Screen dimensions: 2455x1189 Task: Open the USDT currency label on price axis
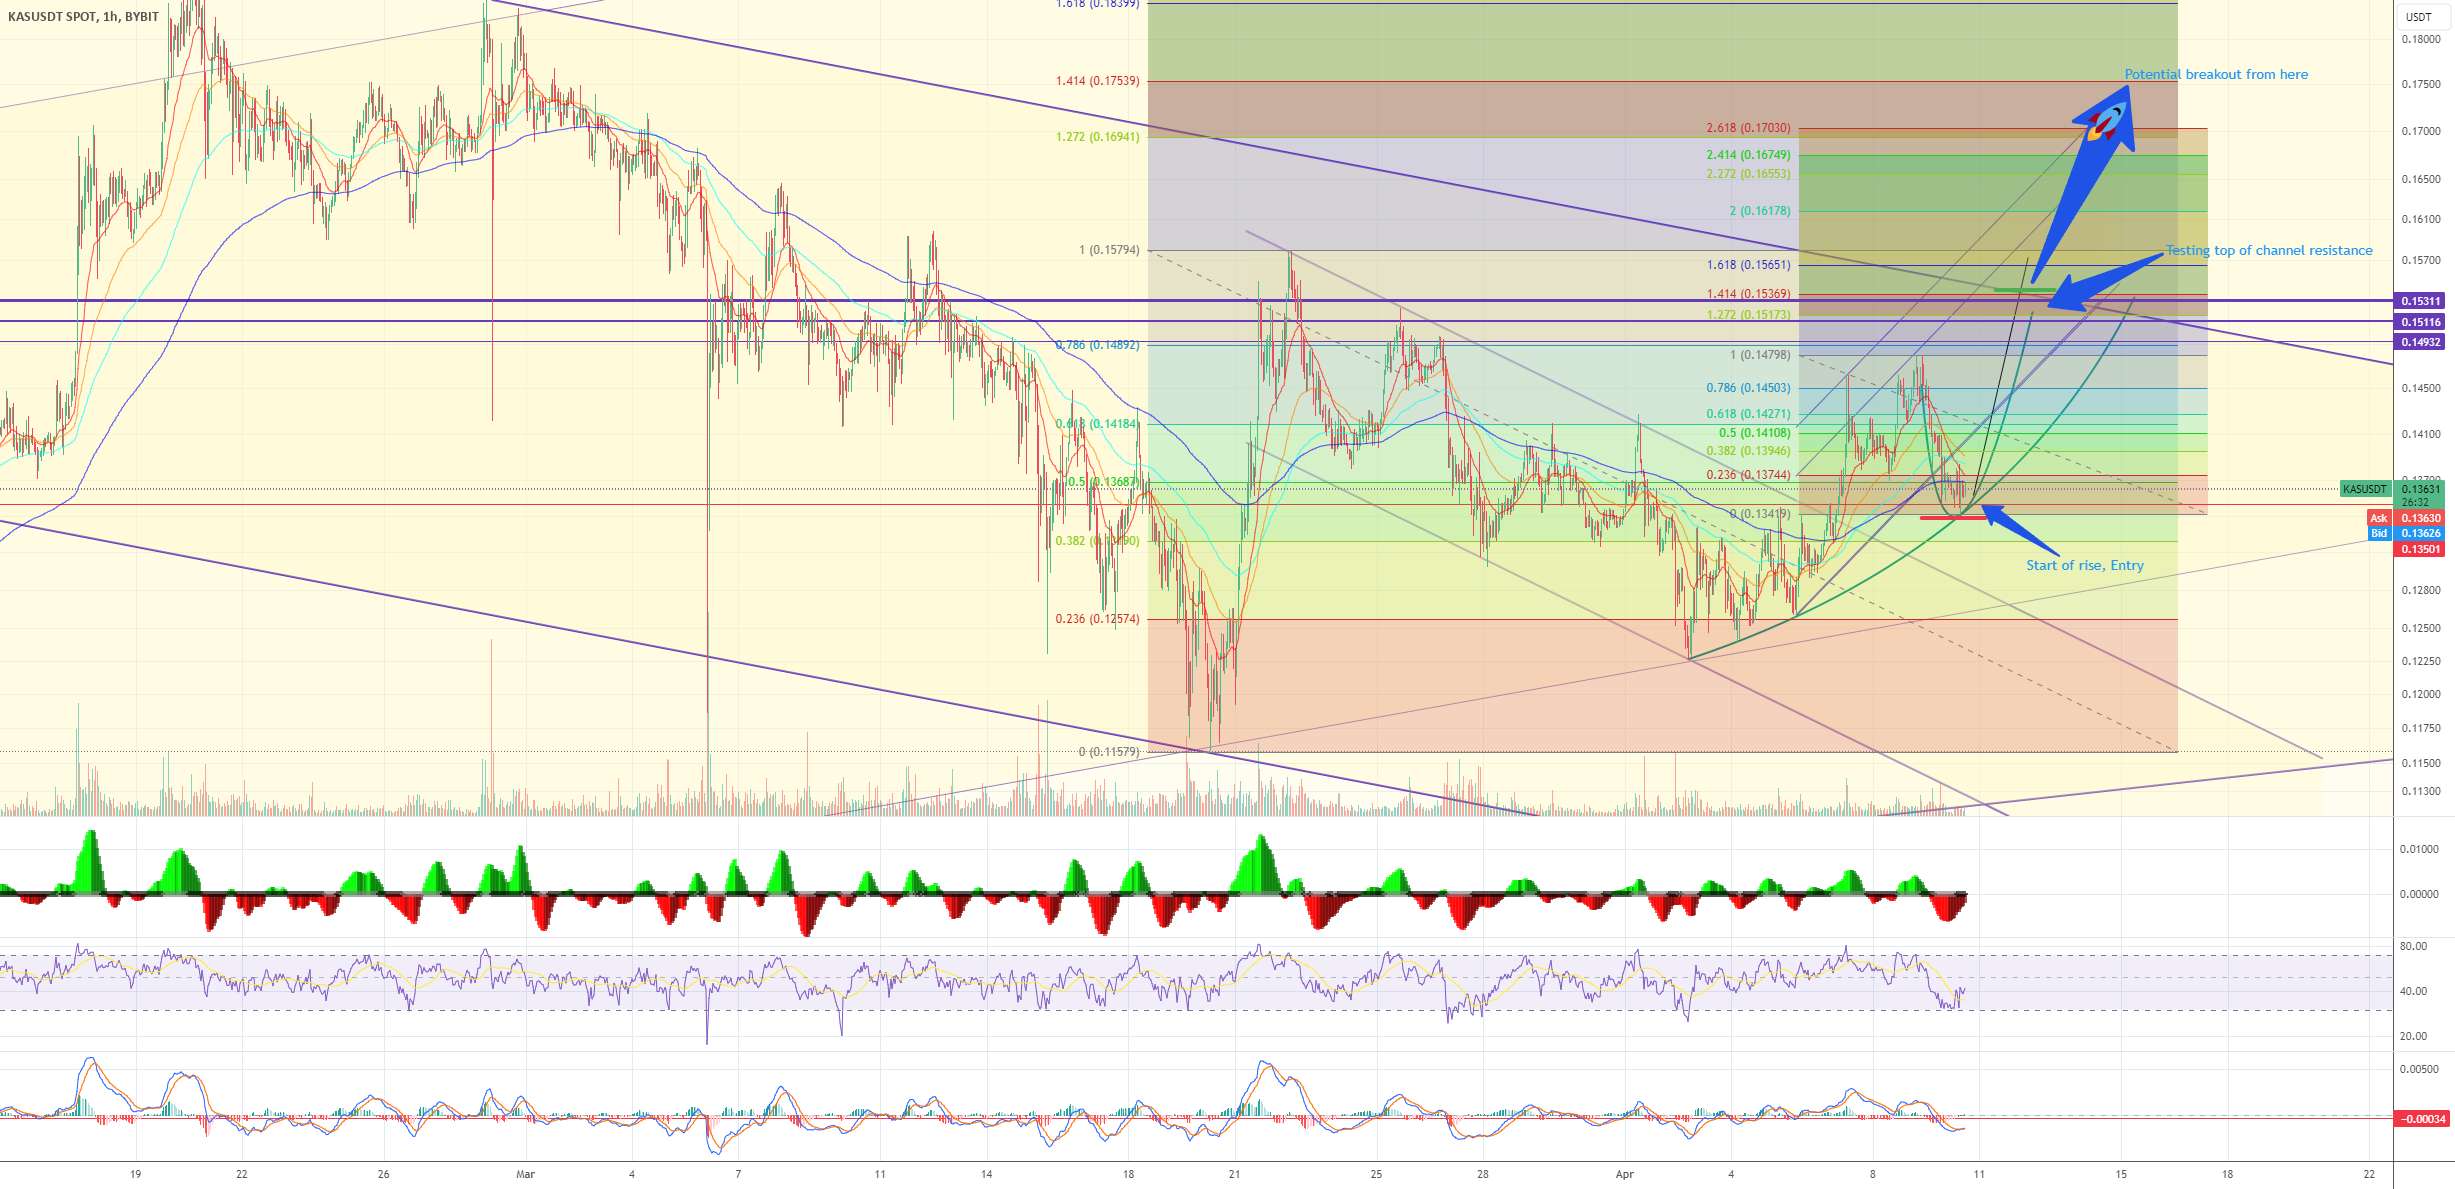(x=2418, y=16)
